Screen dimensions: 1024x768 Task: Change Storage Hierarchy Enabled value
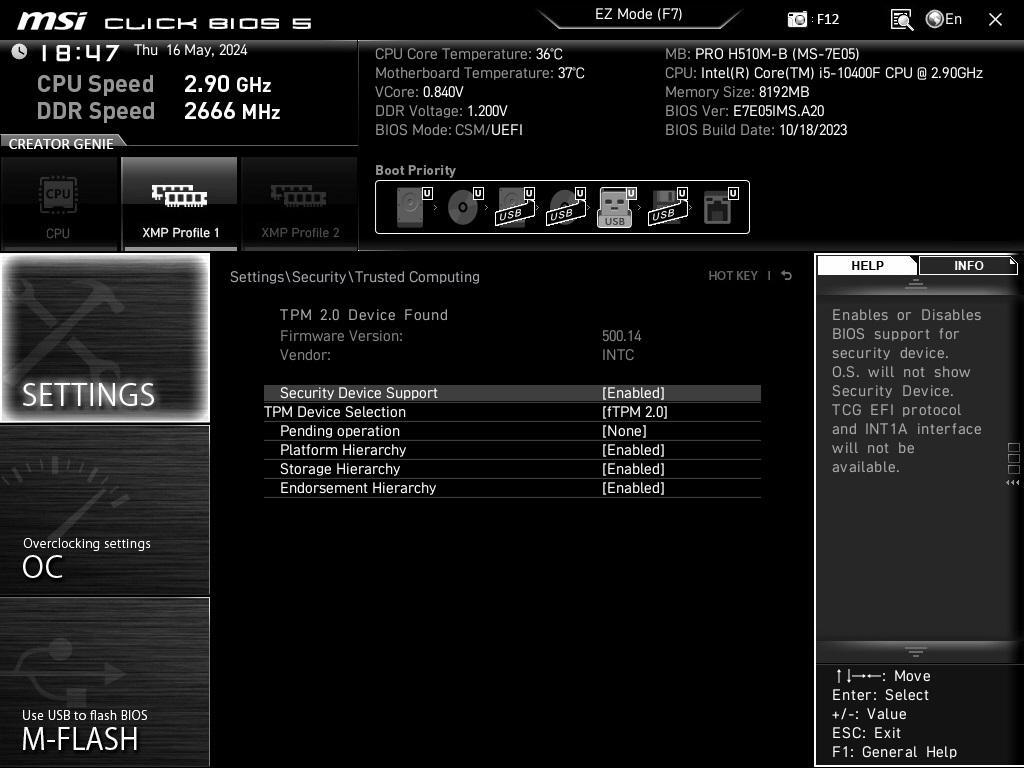coord(633,469)
